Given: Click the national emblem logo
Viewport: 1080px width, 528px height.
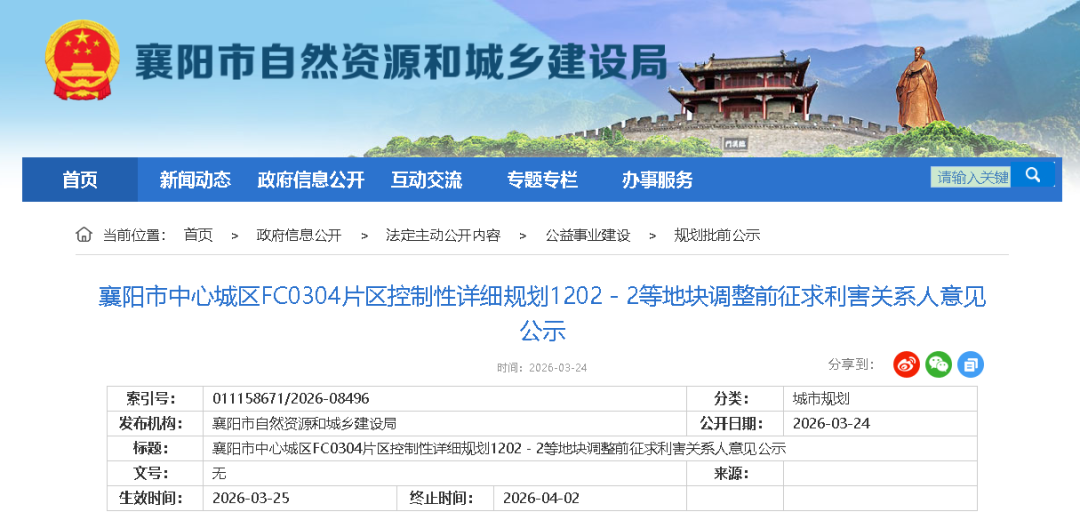Looking at the screenshot, I should (x=82, y=60).
